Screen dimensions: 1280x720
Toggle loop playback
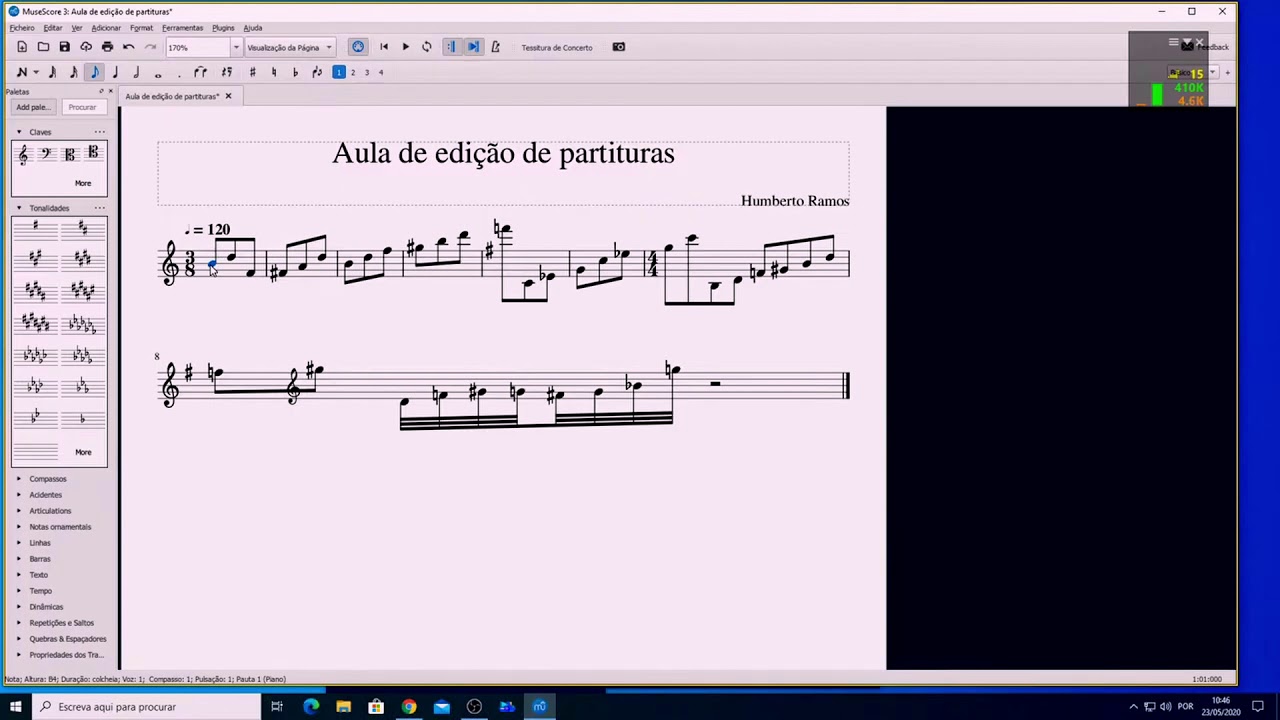pyautogui.click(x=427, y=47)
